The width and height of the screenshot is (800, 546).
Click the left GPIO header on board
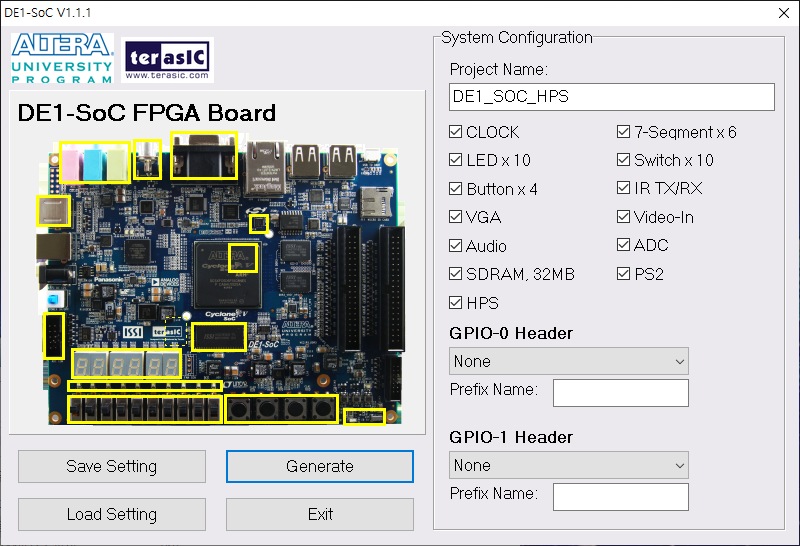tap(348, 288)
